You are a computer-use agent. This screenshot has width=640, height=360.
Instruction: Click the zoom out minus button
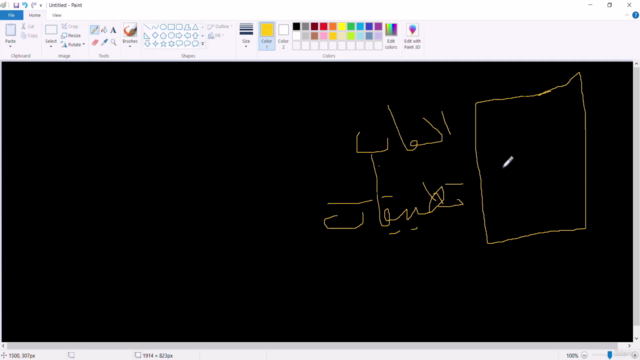point(584,356)
